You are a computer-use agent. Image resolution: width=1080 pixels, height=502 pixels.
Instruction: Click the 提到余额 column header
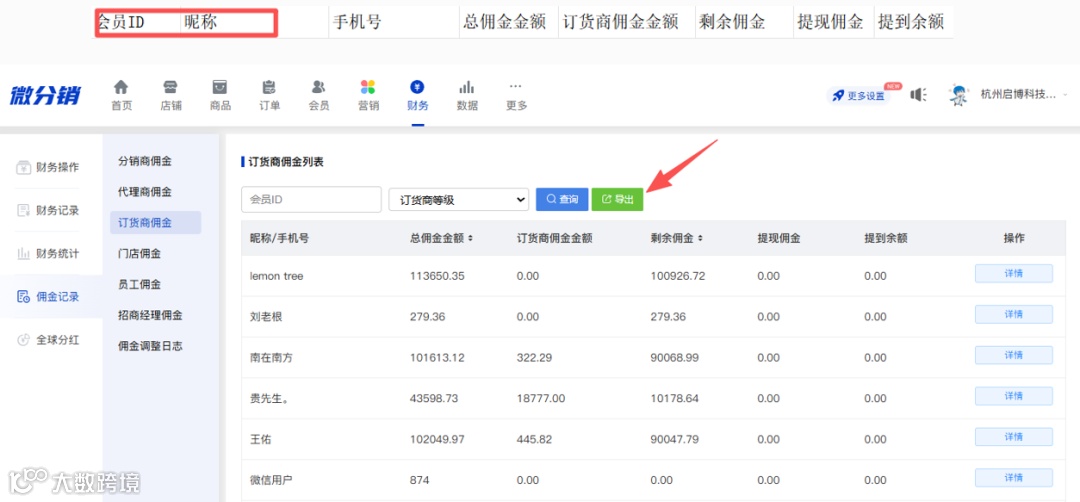point(886,238)
